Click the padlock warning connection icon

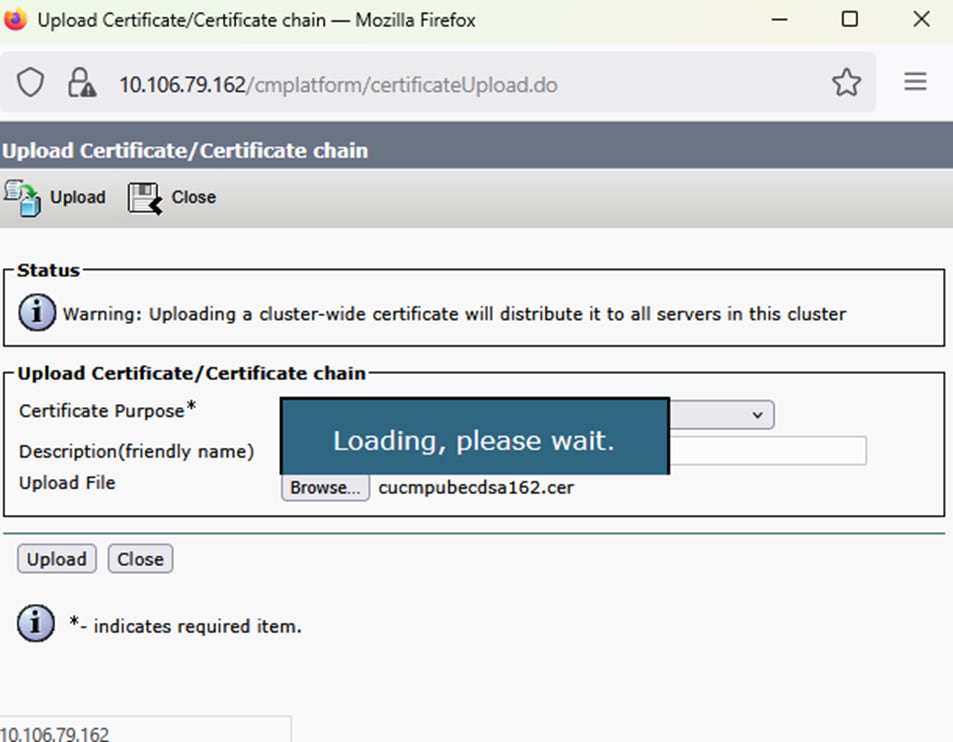[x=81, y=83]
